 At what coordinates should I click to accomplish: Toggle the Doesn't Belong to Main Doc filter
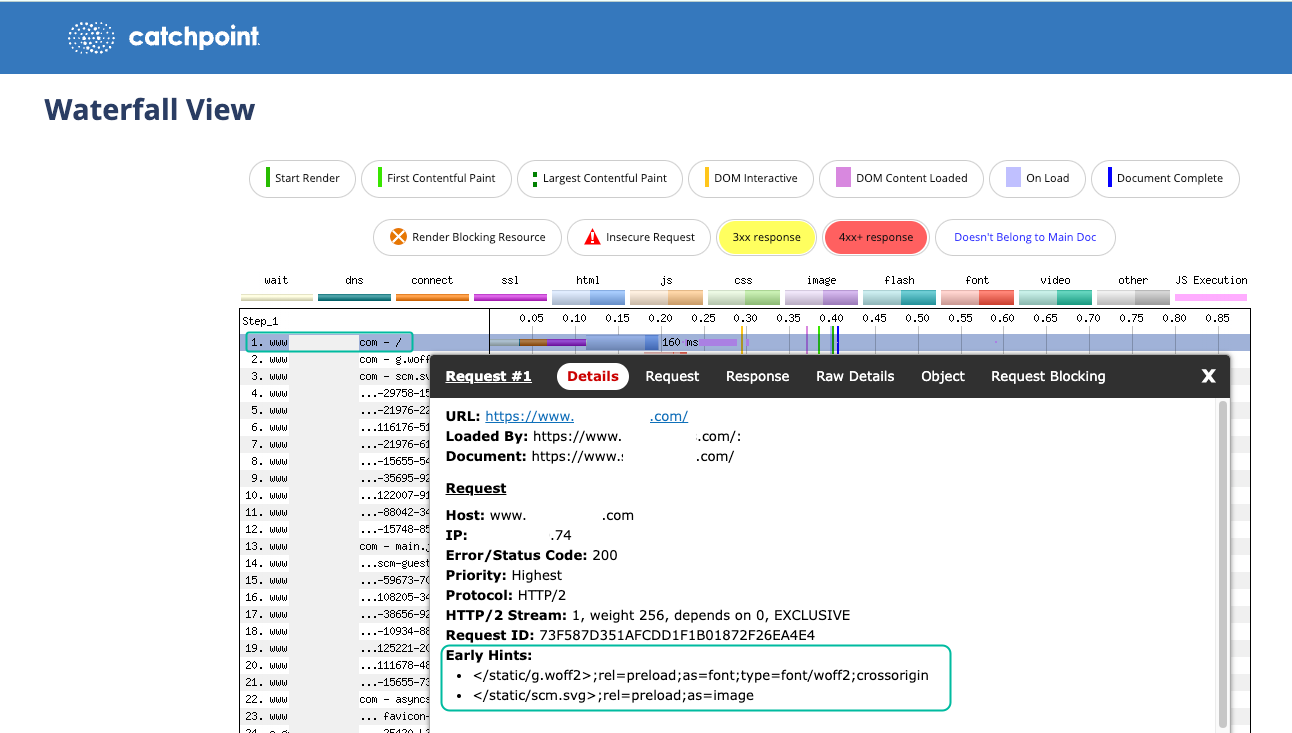[x=1025, y=237]
